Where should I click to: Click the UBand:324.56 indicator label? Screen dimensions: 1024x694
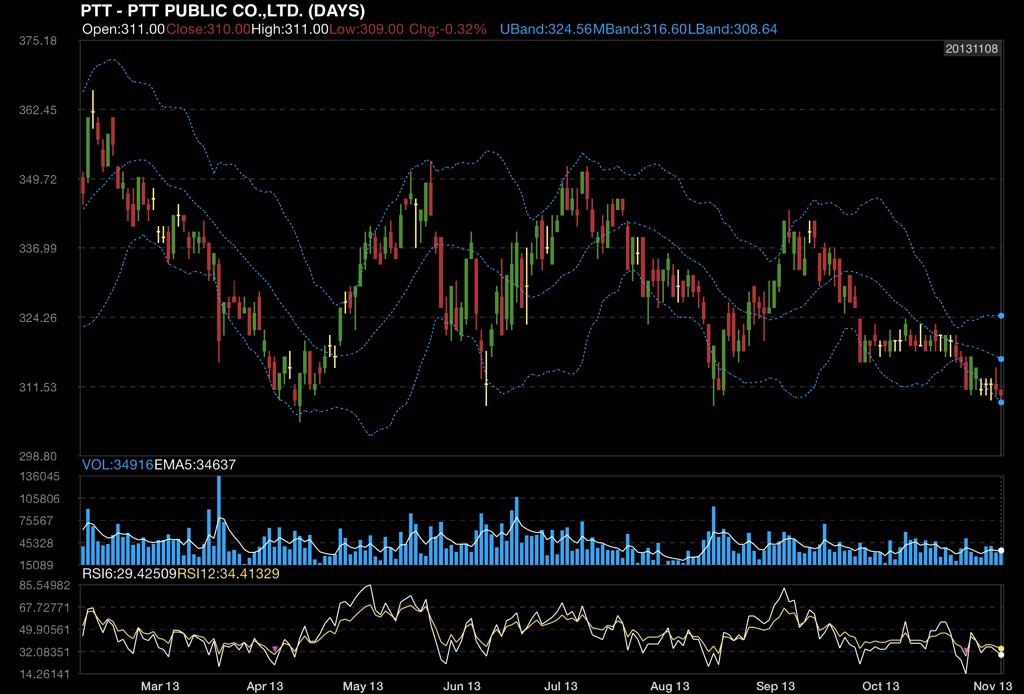coord(546,29)
